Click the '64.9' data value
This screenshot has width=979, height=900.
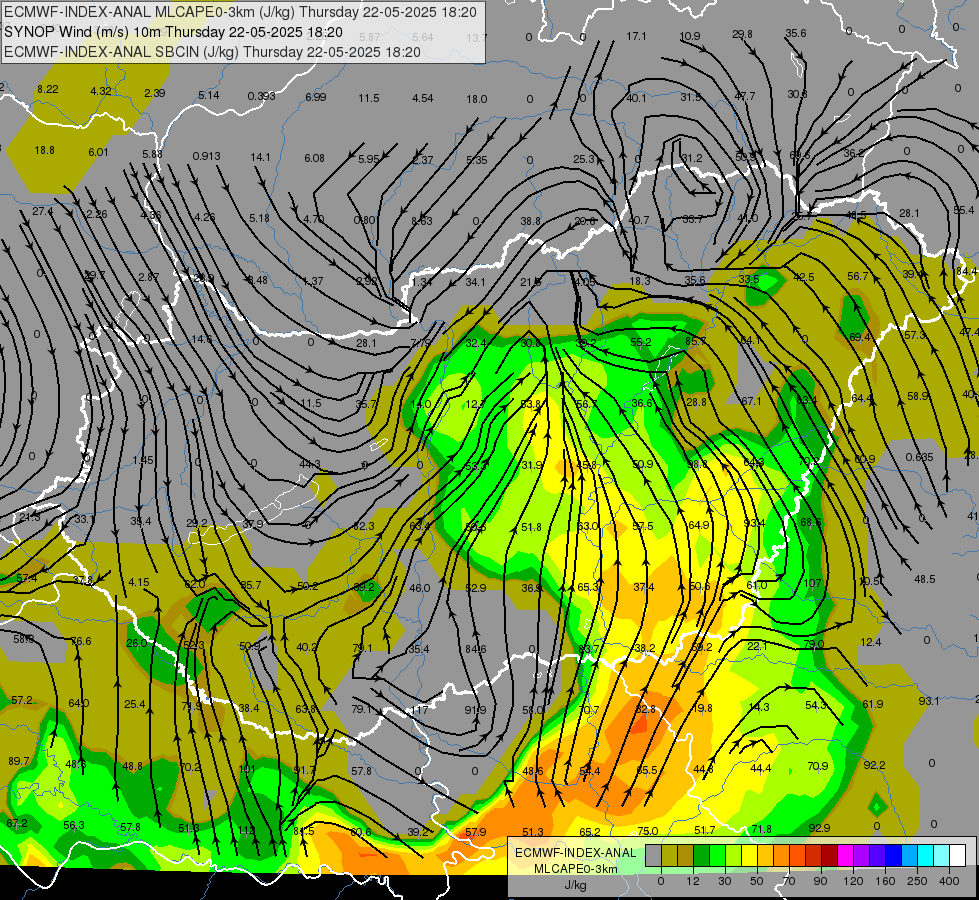click(x=698, y=525)
